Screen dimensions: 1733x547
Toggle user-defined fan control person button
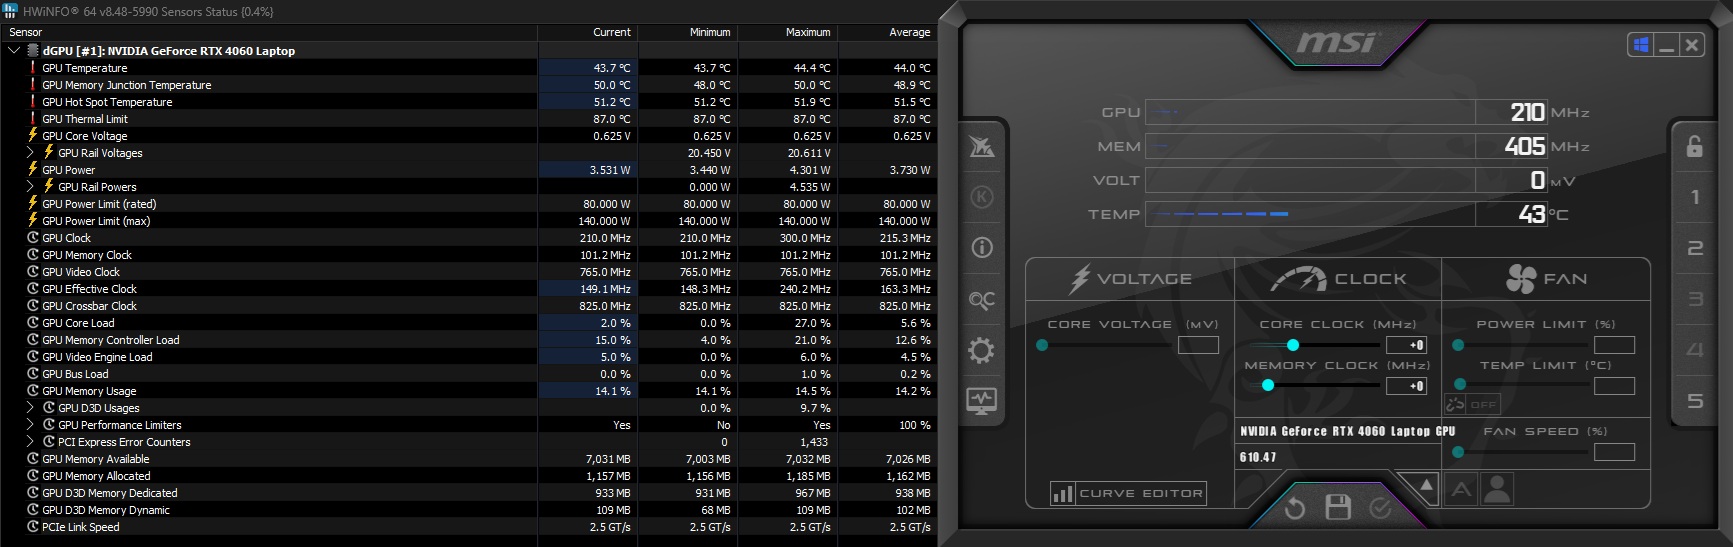(1497, 490)
